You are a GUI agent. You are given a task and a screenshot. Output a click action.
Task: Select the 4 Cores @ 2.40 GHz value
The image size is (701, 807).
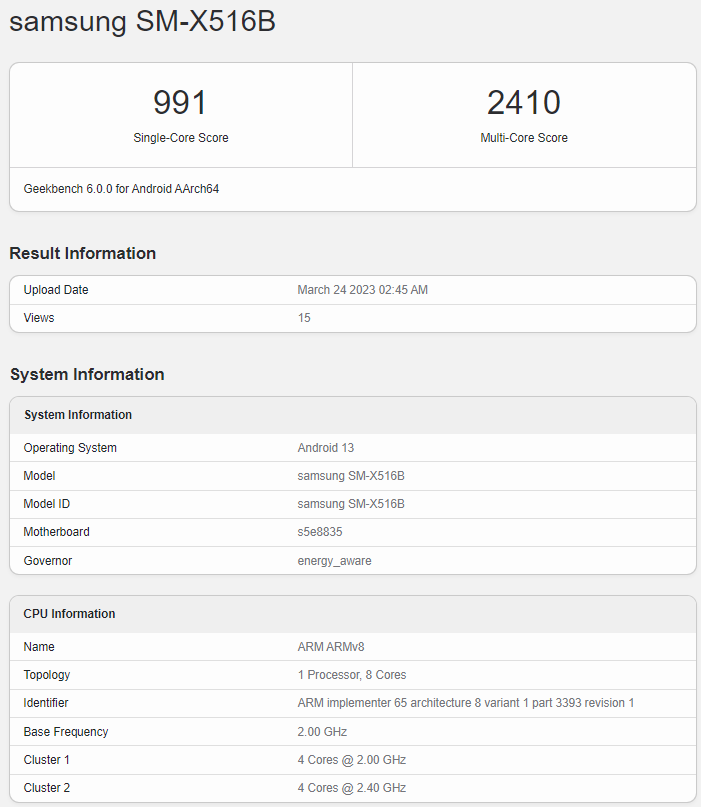click(352, 788)
